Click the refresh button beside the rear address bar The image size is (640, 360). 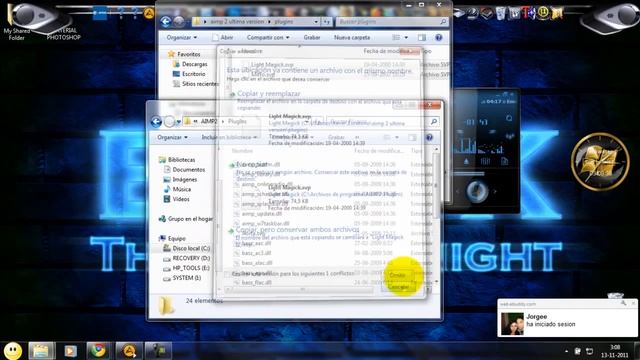(x=326, y=22)
